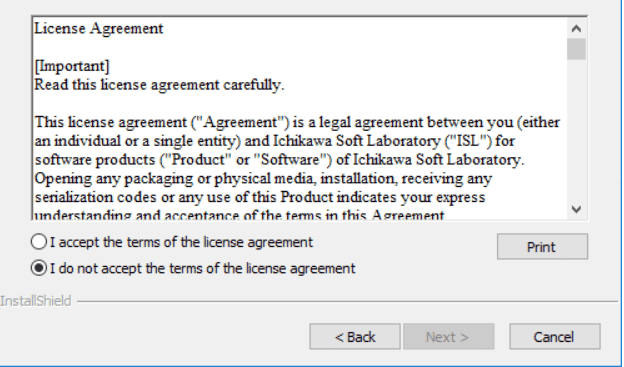The height and width of the screenshot is (367, 624).
Task: Click the license text scroll-up arrow
Action: 576,28
